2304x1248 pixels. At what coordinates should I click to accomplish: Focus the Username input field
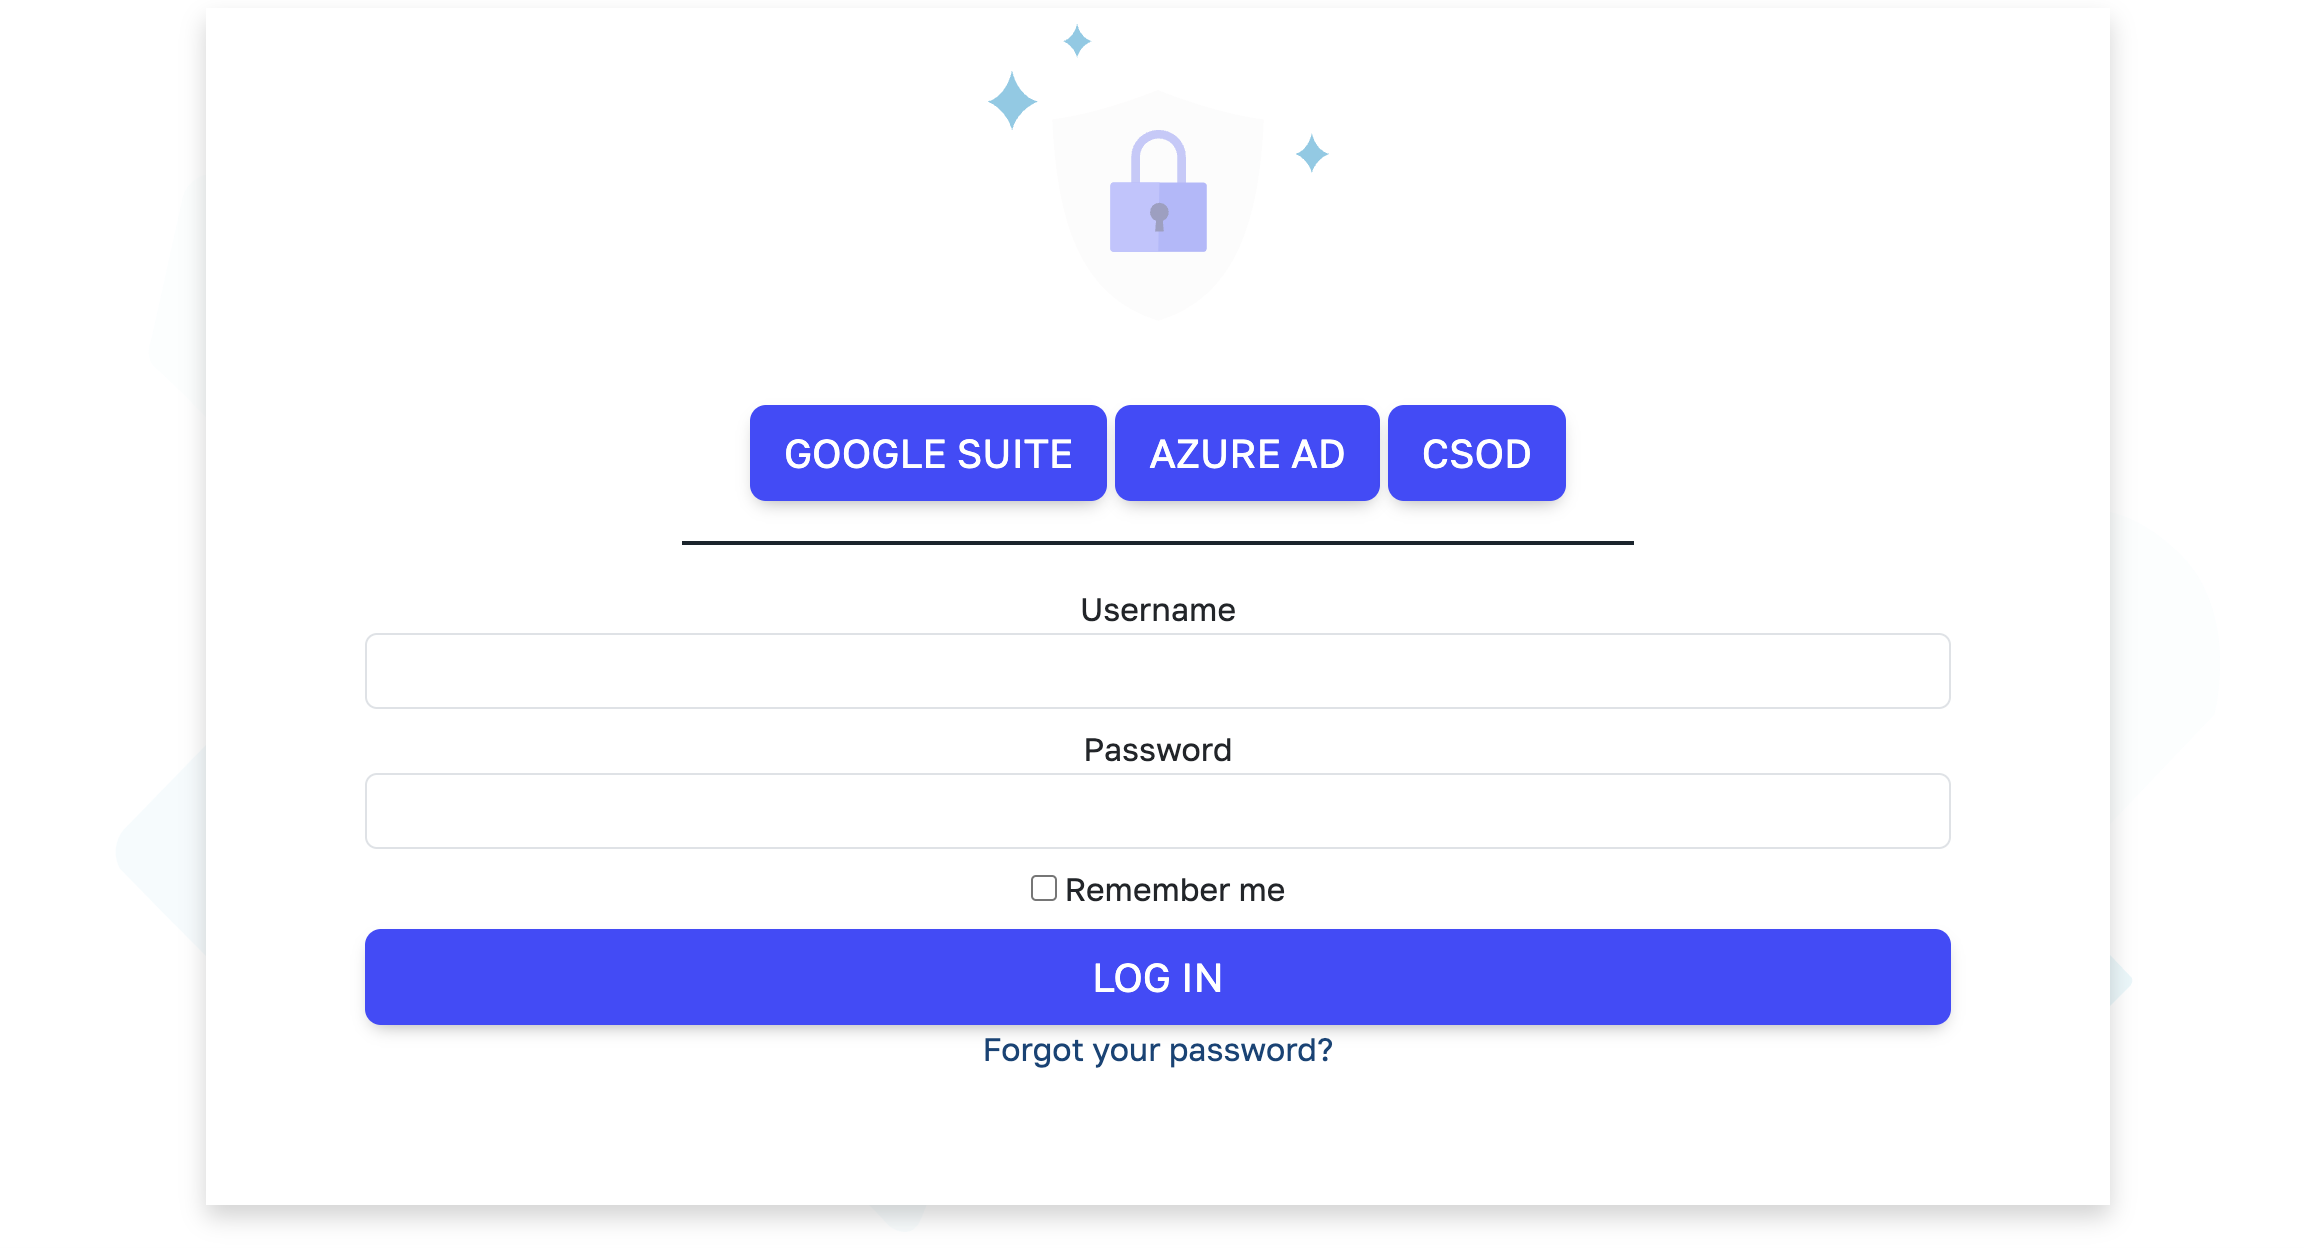1158,671
